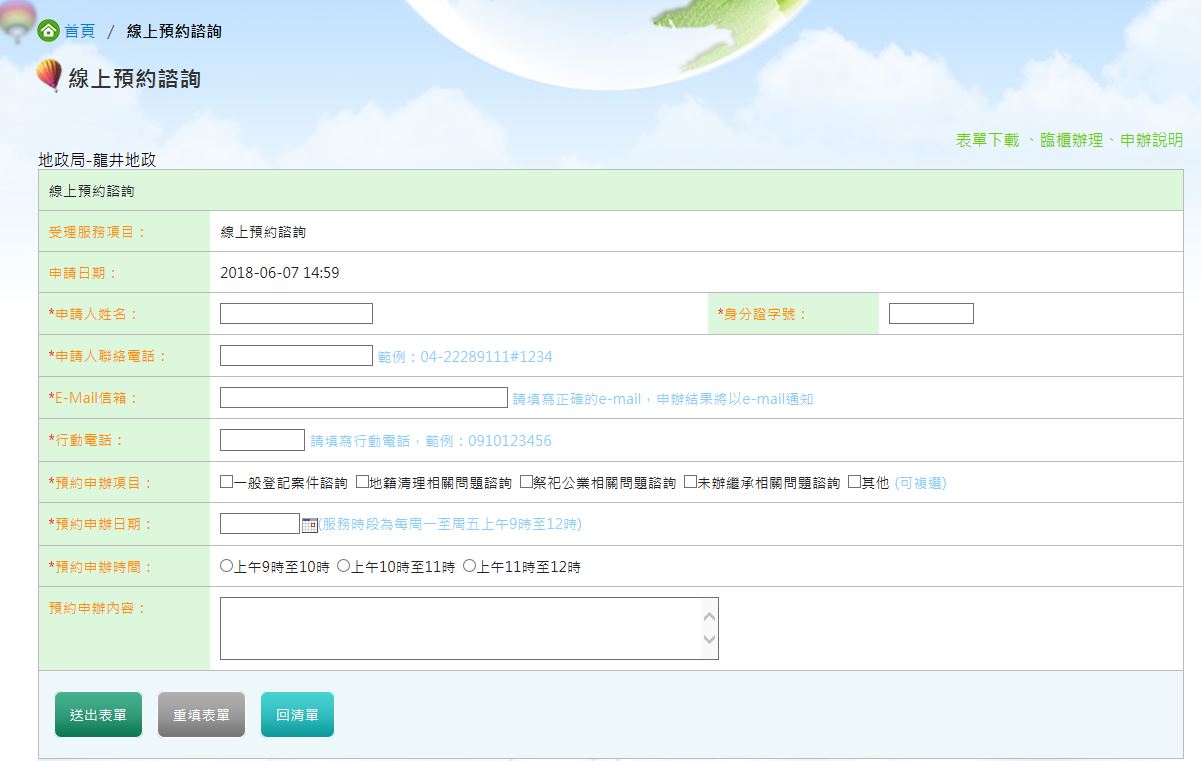Open the 表單下載 link
This screenshot has width=1201, height=761.
(x=987, y=140)
